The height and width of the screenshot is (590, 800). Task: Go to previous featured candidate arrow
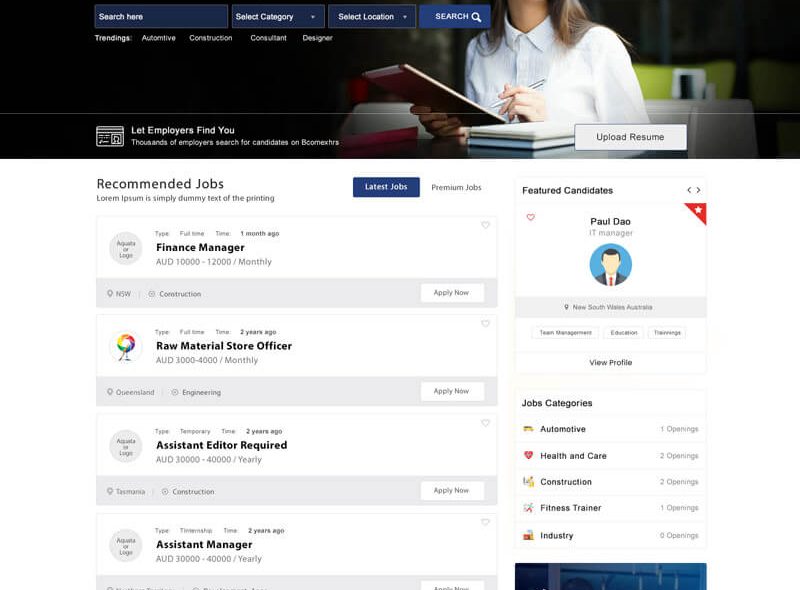tap(688, 190)
